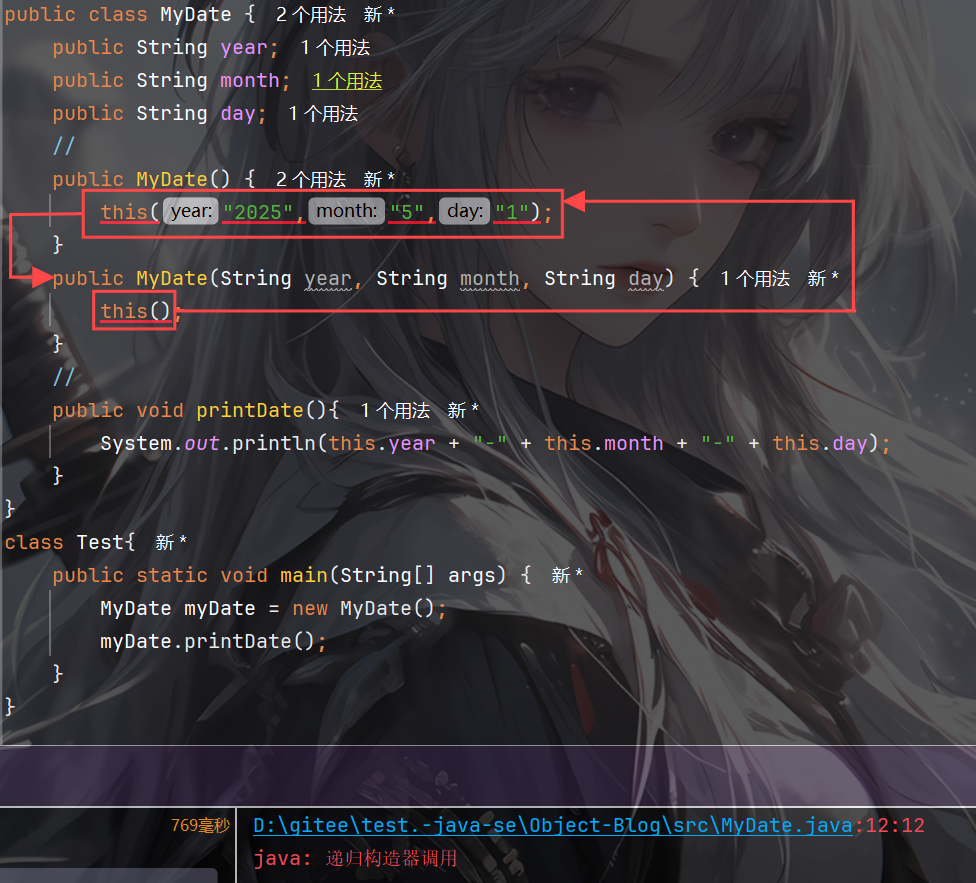This screenshot has height=883, width=976.
Task: Click the '1 个用法' hint beside the year field
Action: point(335,47)
